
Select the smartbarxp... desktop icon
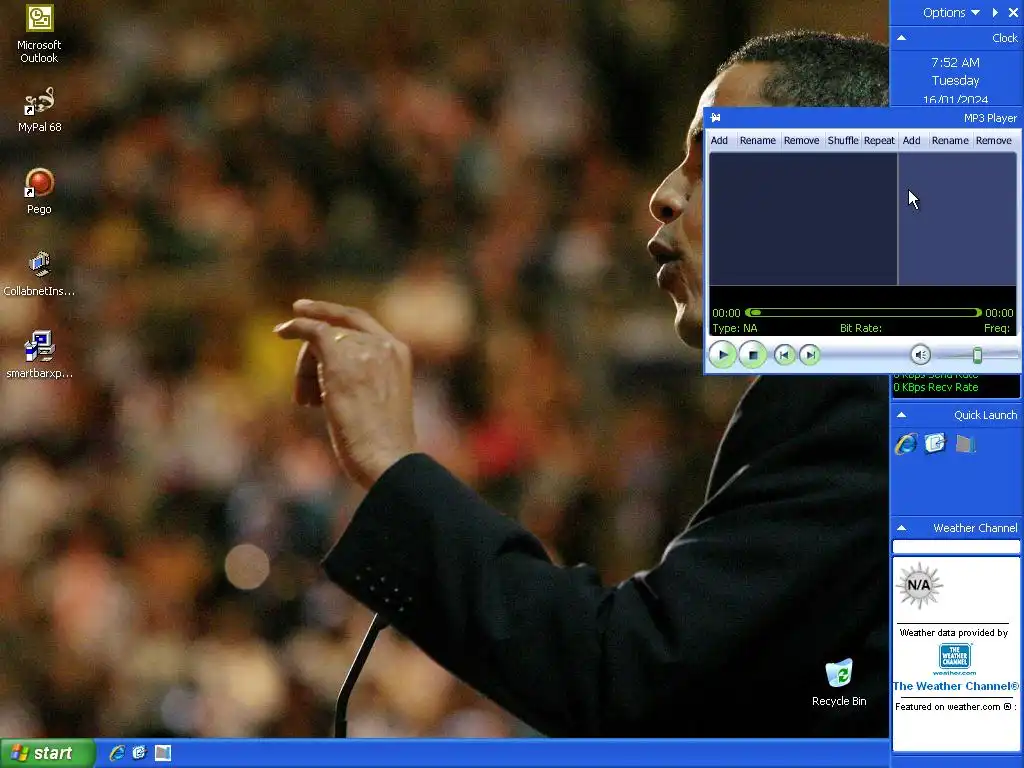coord(39,356)
